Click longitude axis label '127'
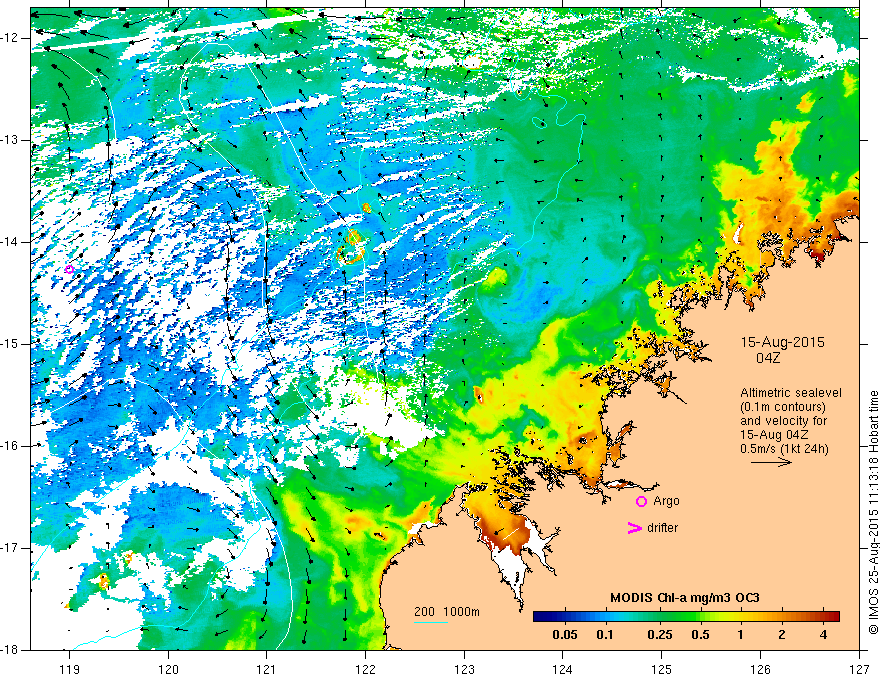Image resolution: width=880 pixels, height=680 pixels. click(x=859, y=669)
